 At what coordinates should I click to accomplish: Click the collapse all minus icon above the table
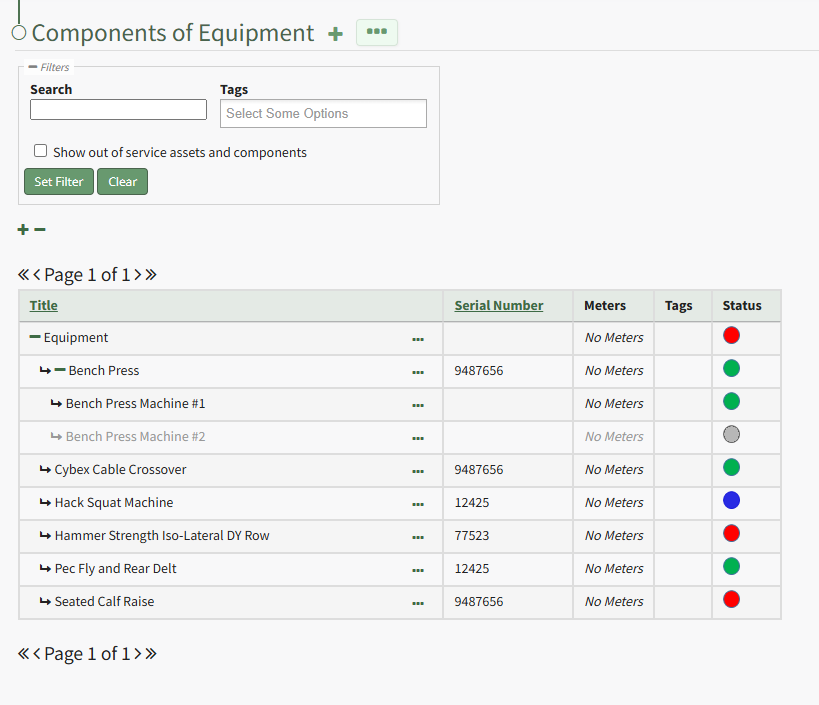40,230
